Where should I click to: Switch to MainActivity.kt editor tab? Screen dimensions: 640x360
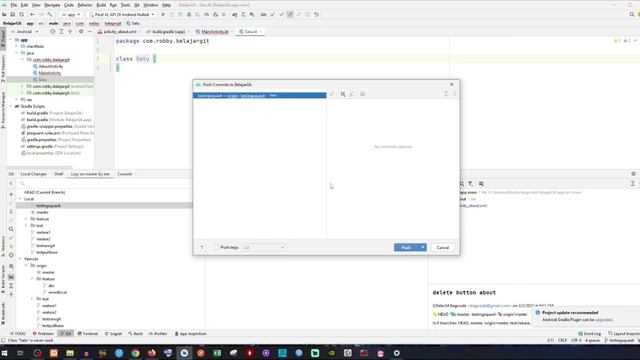tap(214, 31)
